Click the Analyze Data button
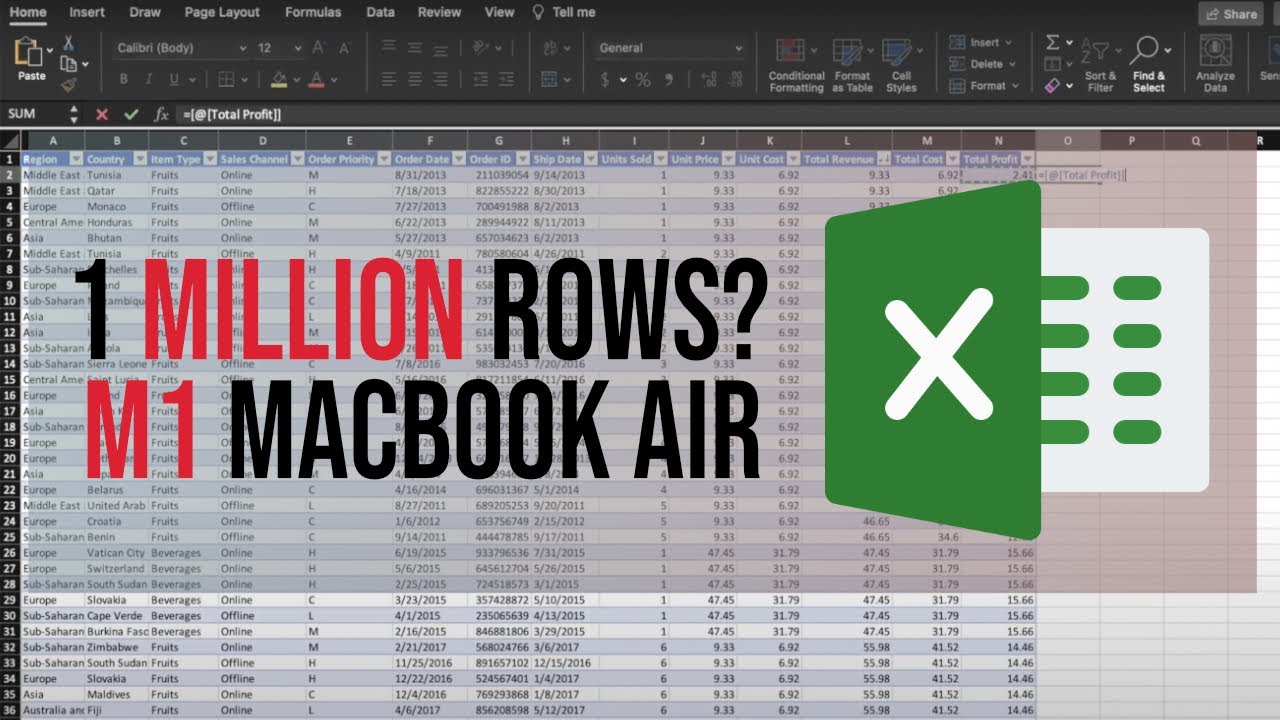The height and width of the screenshot is (720, 1280). tap(1215, 66)
